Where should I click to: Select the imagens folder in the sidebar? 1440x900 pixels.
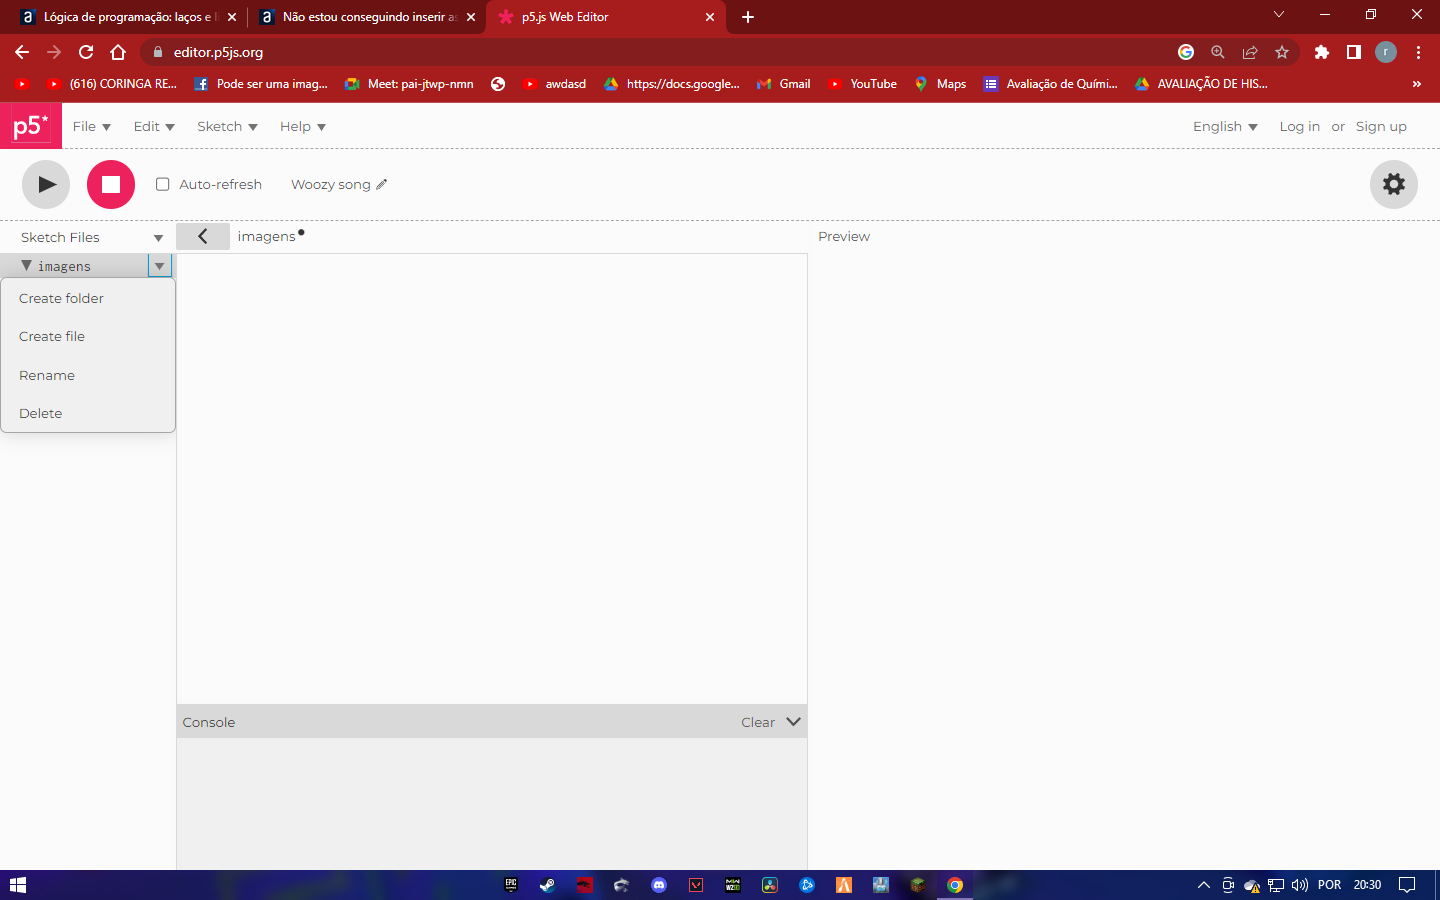coord(64,266)
